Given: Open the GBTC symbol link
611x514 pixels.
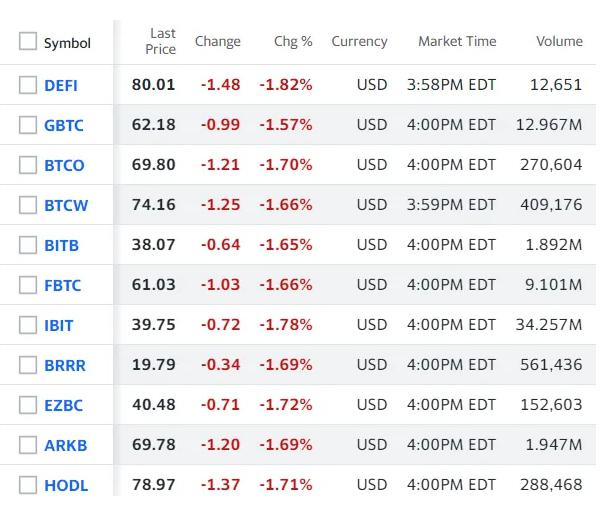Looking at the screenshot, I should 64,125.
